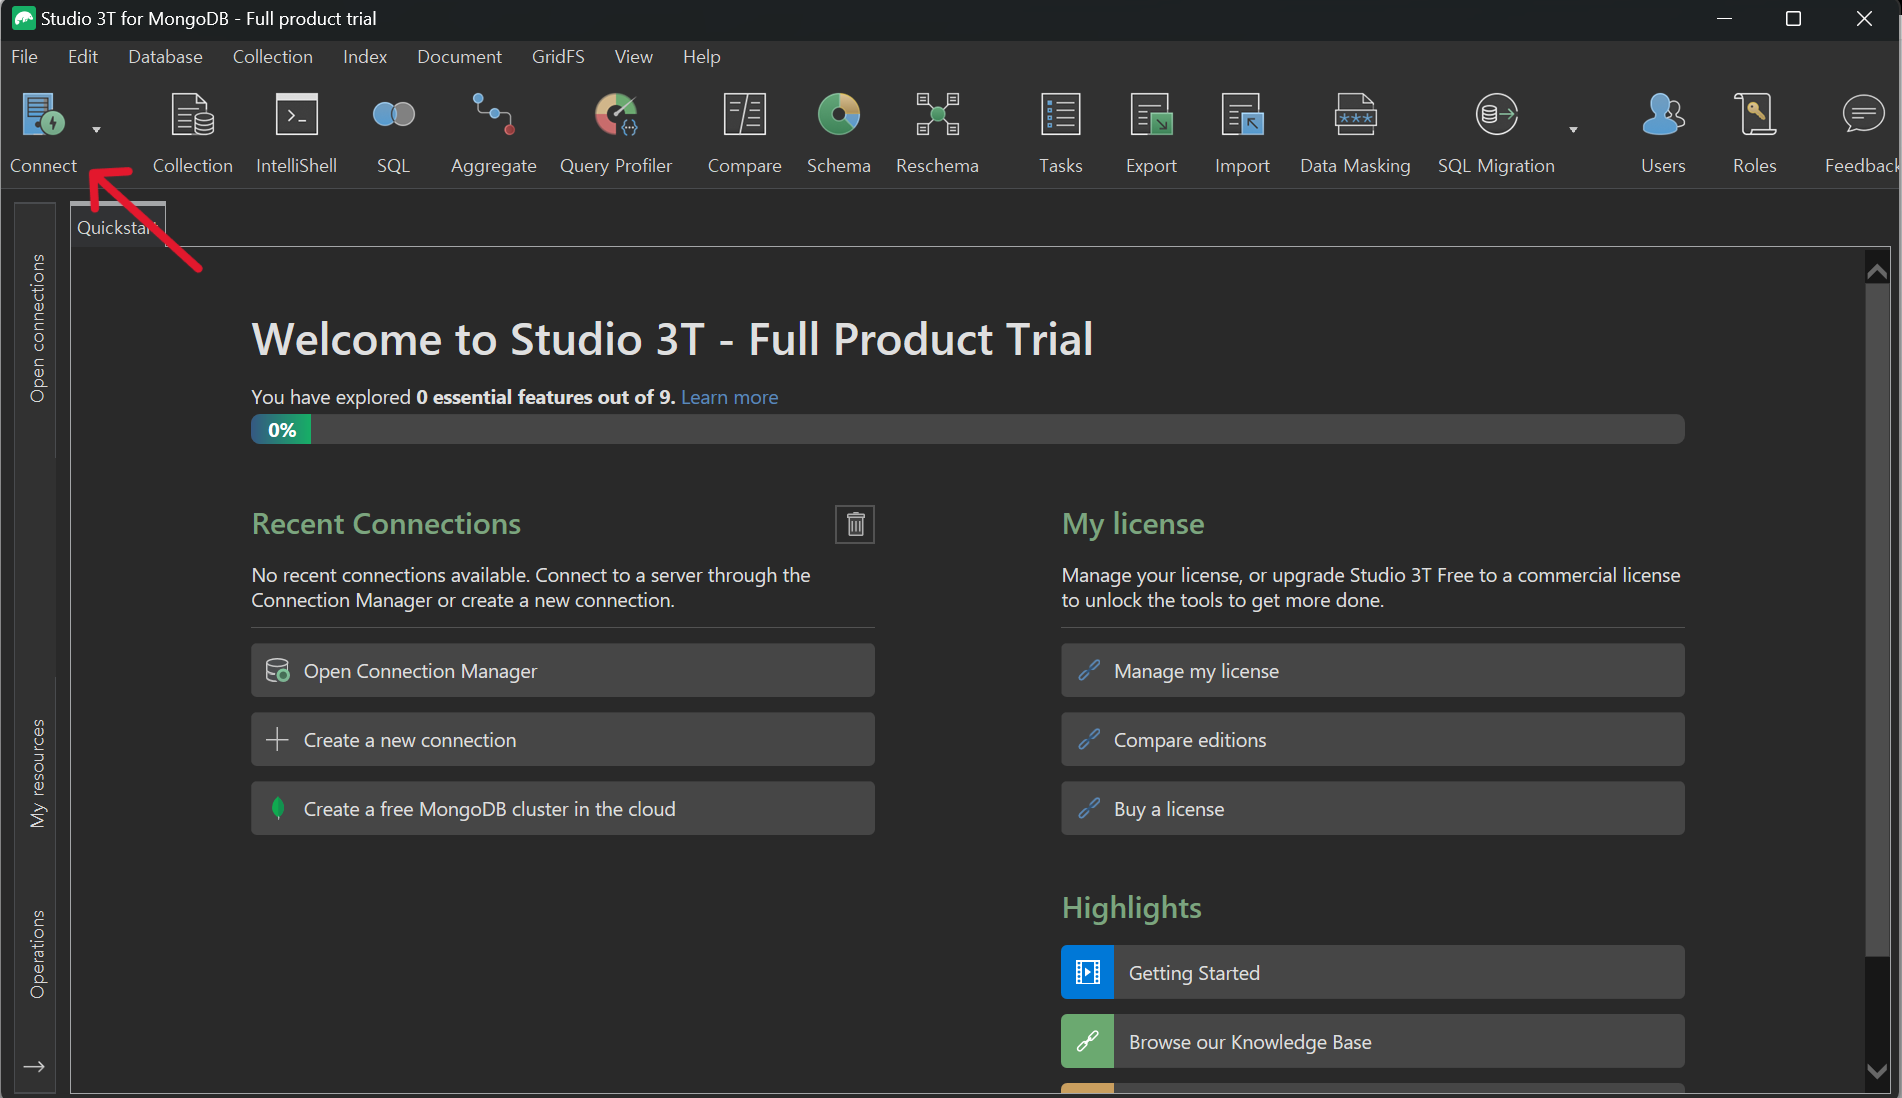Image resolution: width=1902 pixels, height=1098 pixels.
Task: Open the Edit menu
Action: tap(83, 57)
